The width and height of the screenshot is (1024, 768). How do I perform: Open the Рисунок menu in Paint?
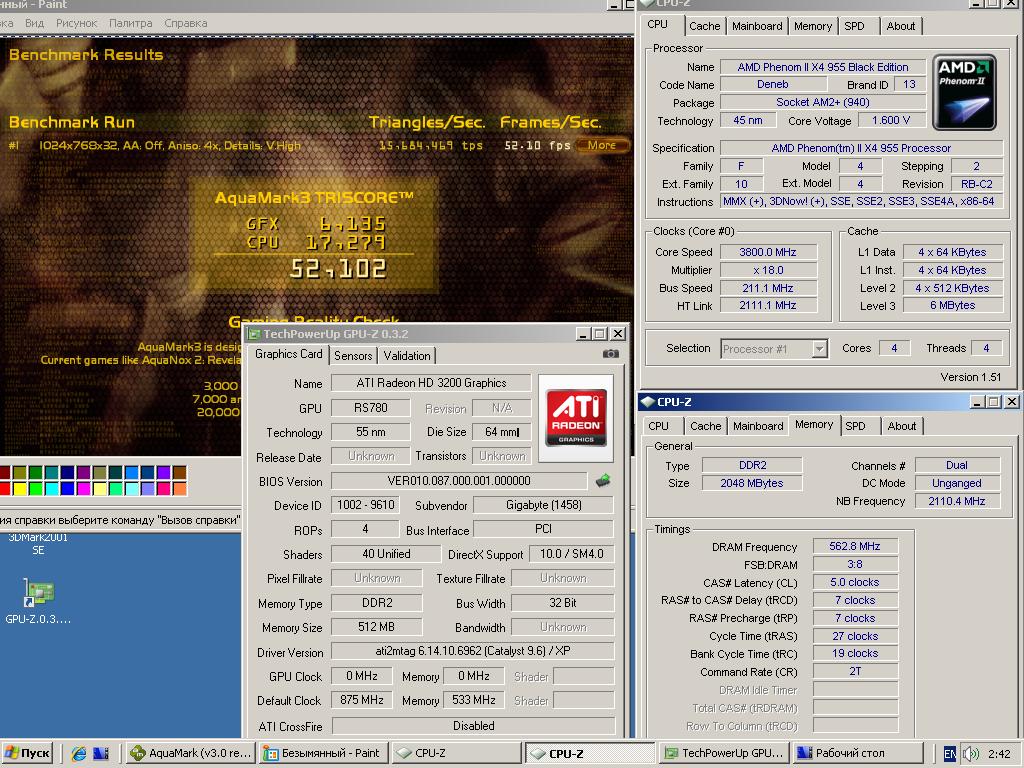[x=76, y=23]
